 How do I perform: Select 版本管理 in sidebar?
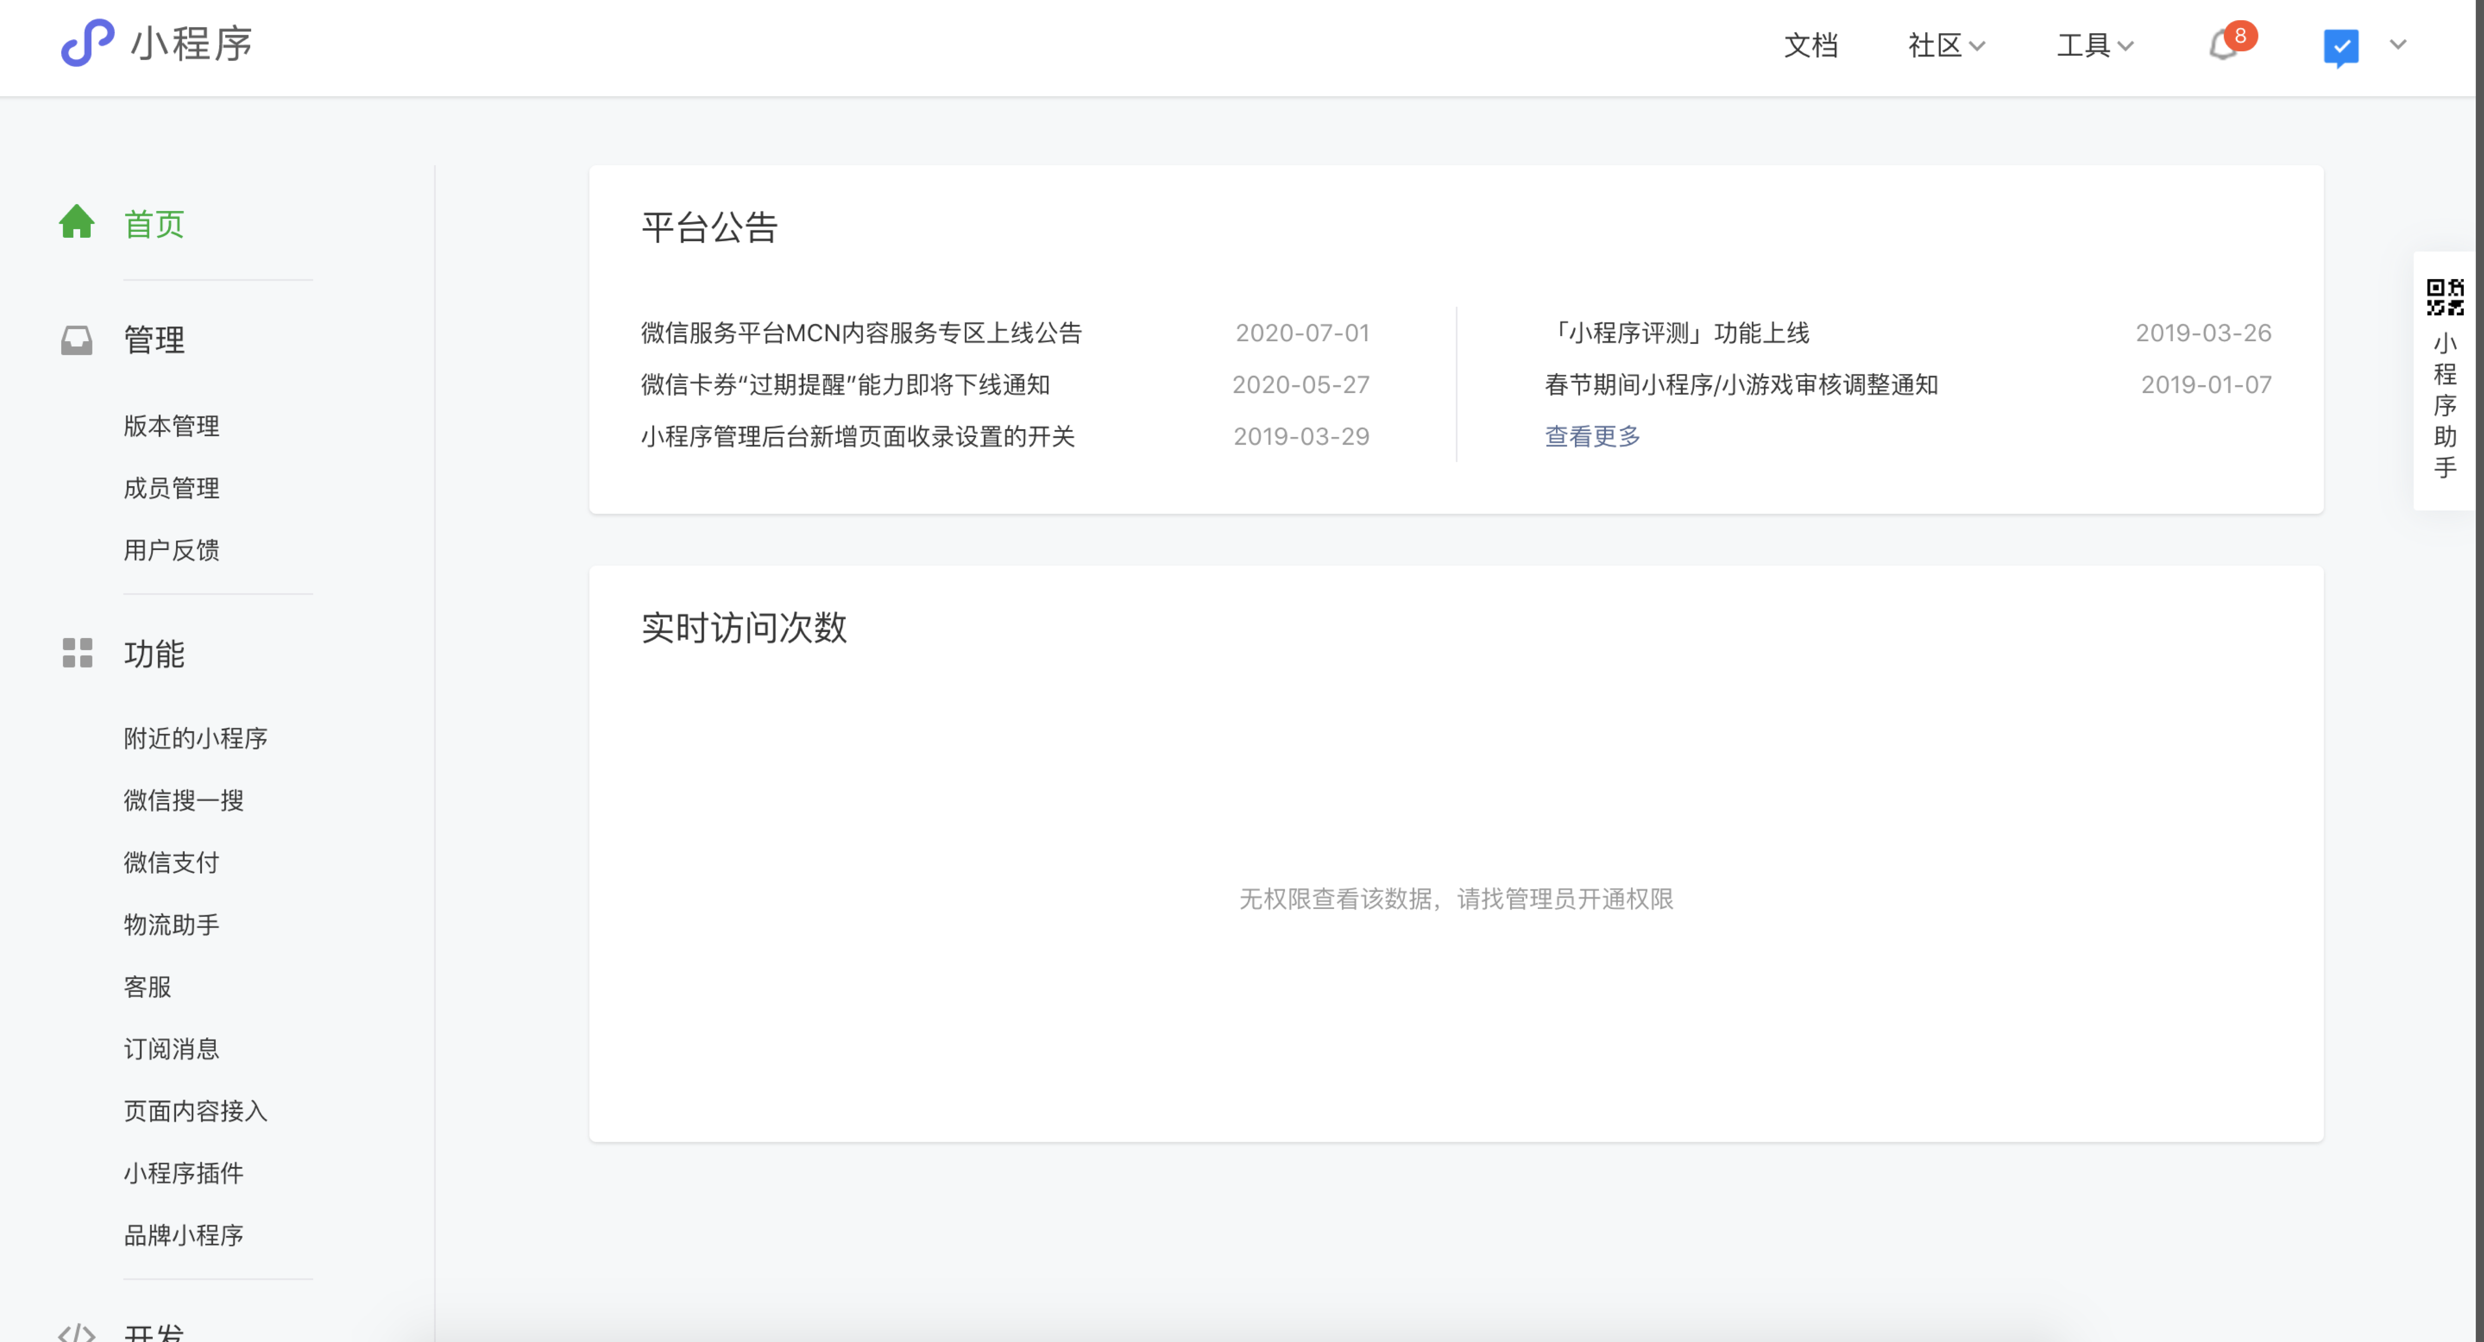[x=171, y=426]
